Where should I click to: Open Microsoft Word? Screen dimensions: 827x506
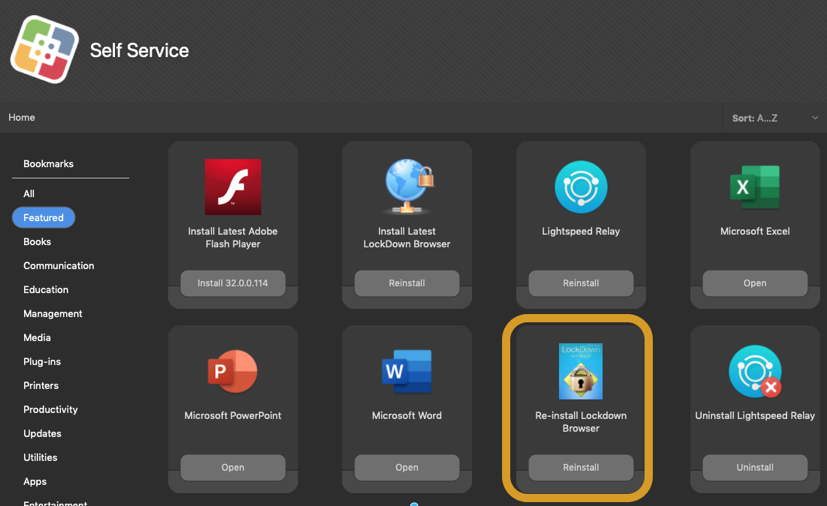[407, 467]
